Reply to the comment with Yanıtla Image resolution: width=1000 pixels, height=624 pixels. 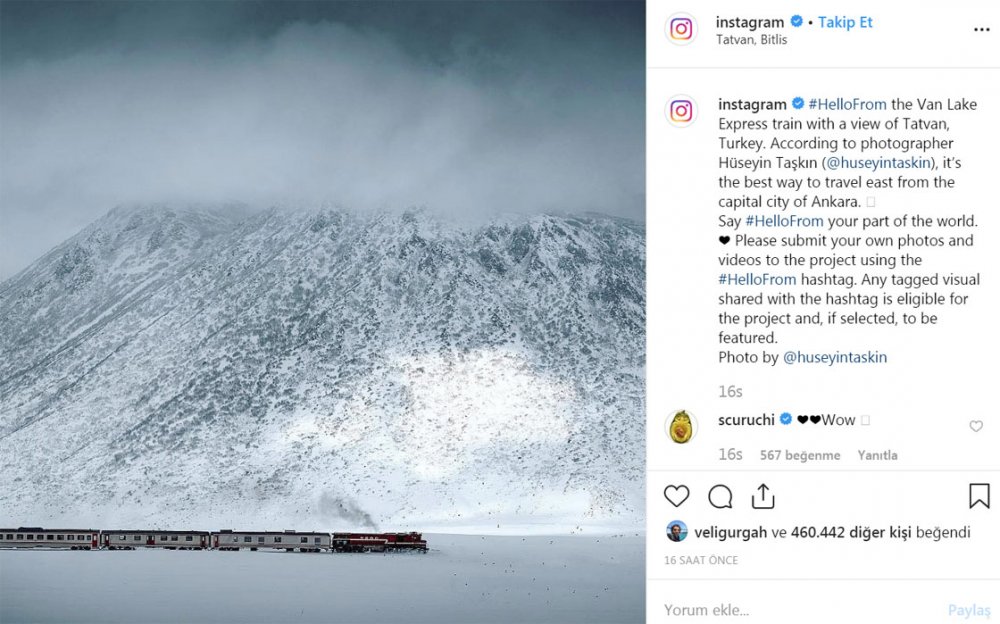coord(877,455)
